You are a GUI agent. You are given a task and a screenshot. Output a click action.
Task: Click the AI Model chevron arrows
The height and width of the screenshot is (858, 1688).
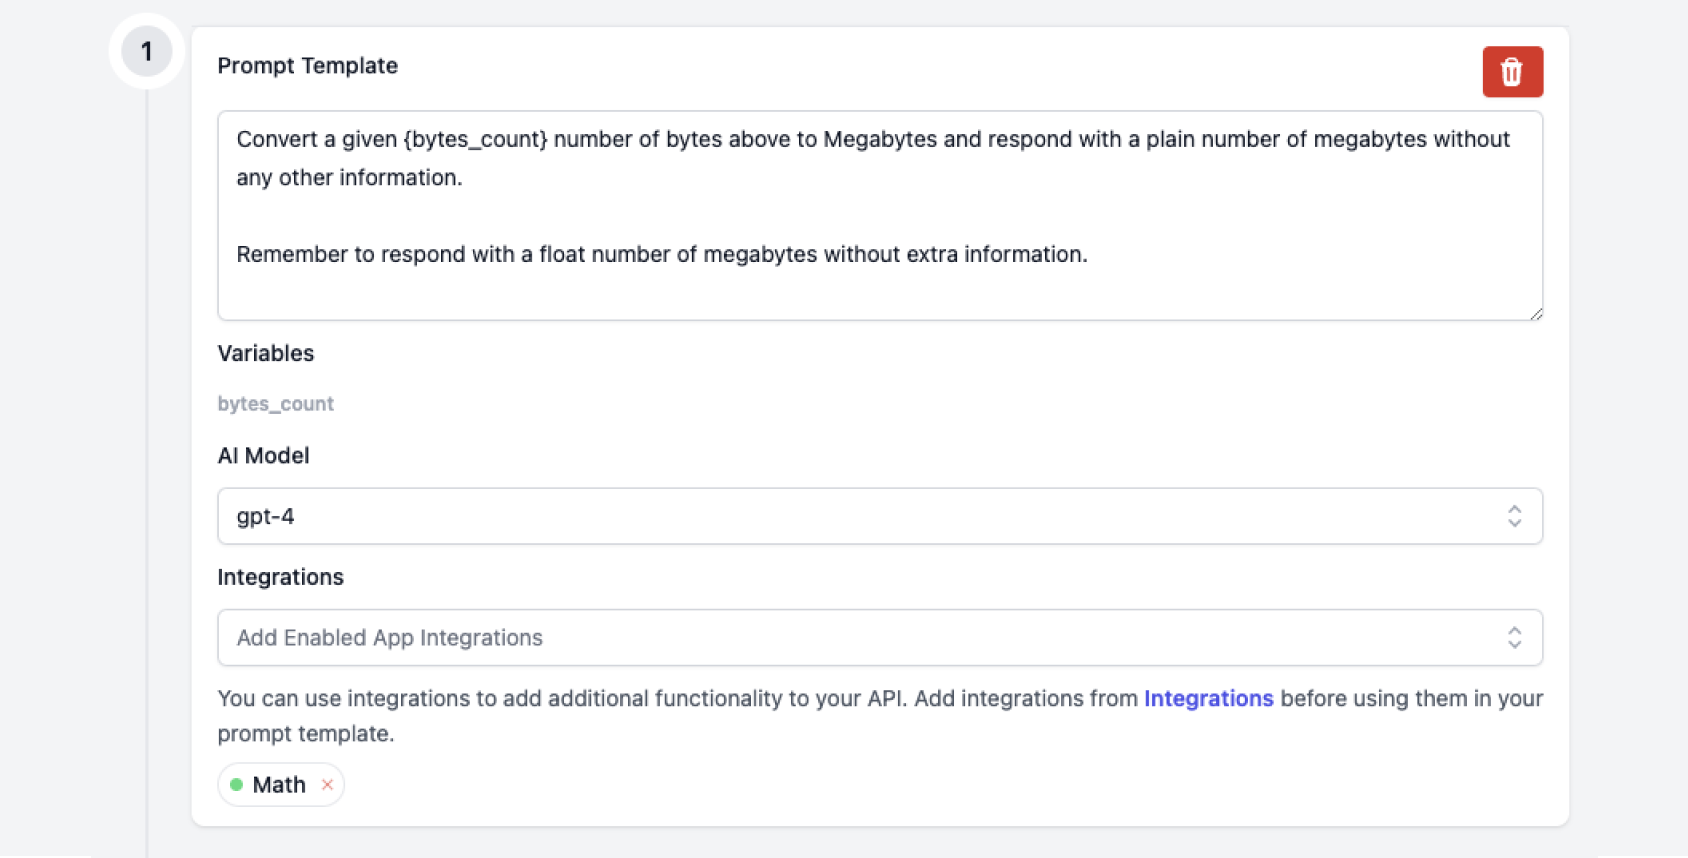coord(1514,516)
